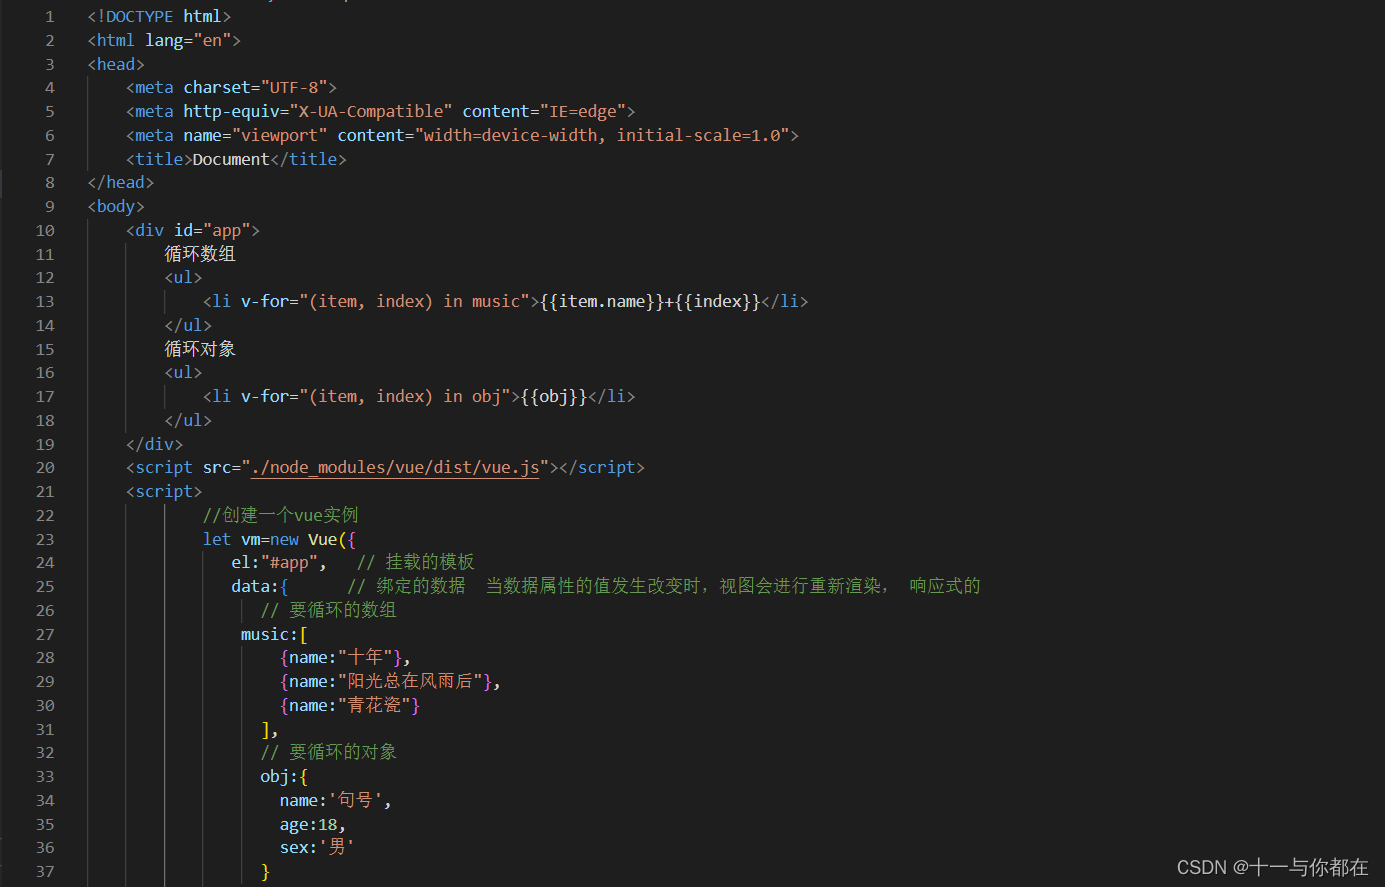Click the lang="en" attribute
This screenshot has width=1385, height=887.
[x=188, y=40]
